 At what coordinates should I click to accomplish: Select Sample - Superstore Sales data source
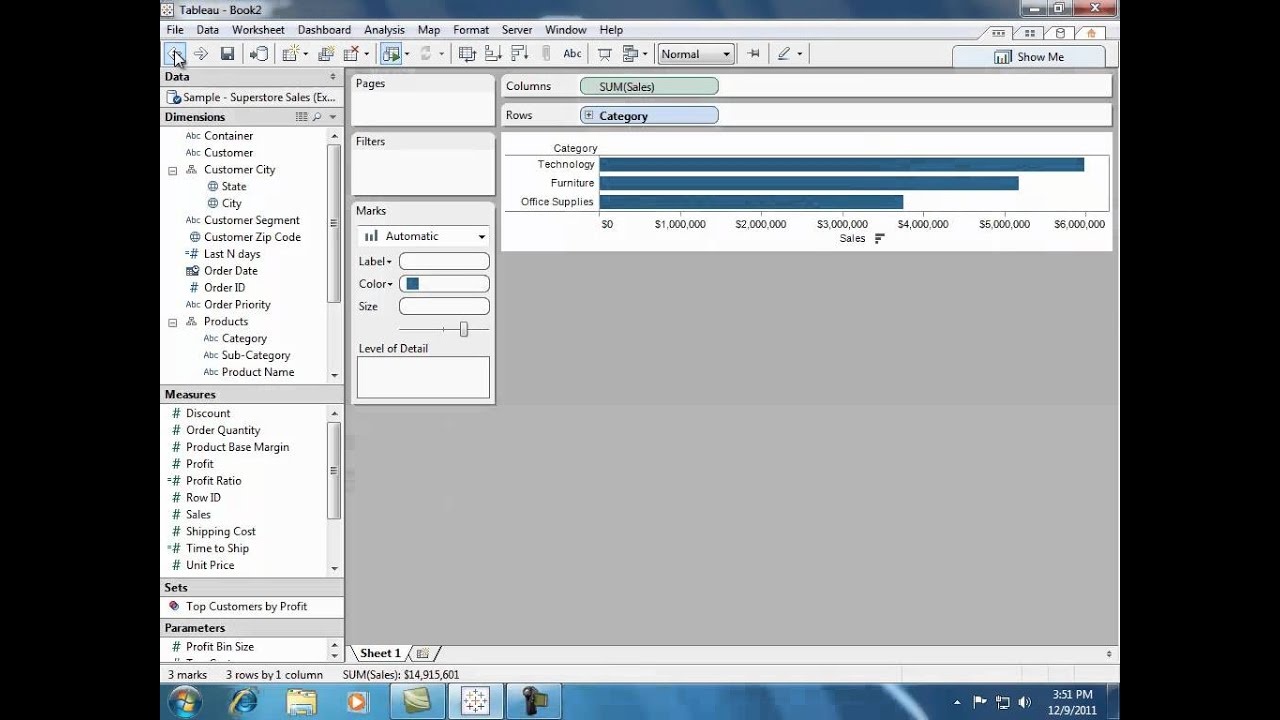251,97
